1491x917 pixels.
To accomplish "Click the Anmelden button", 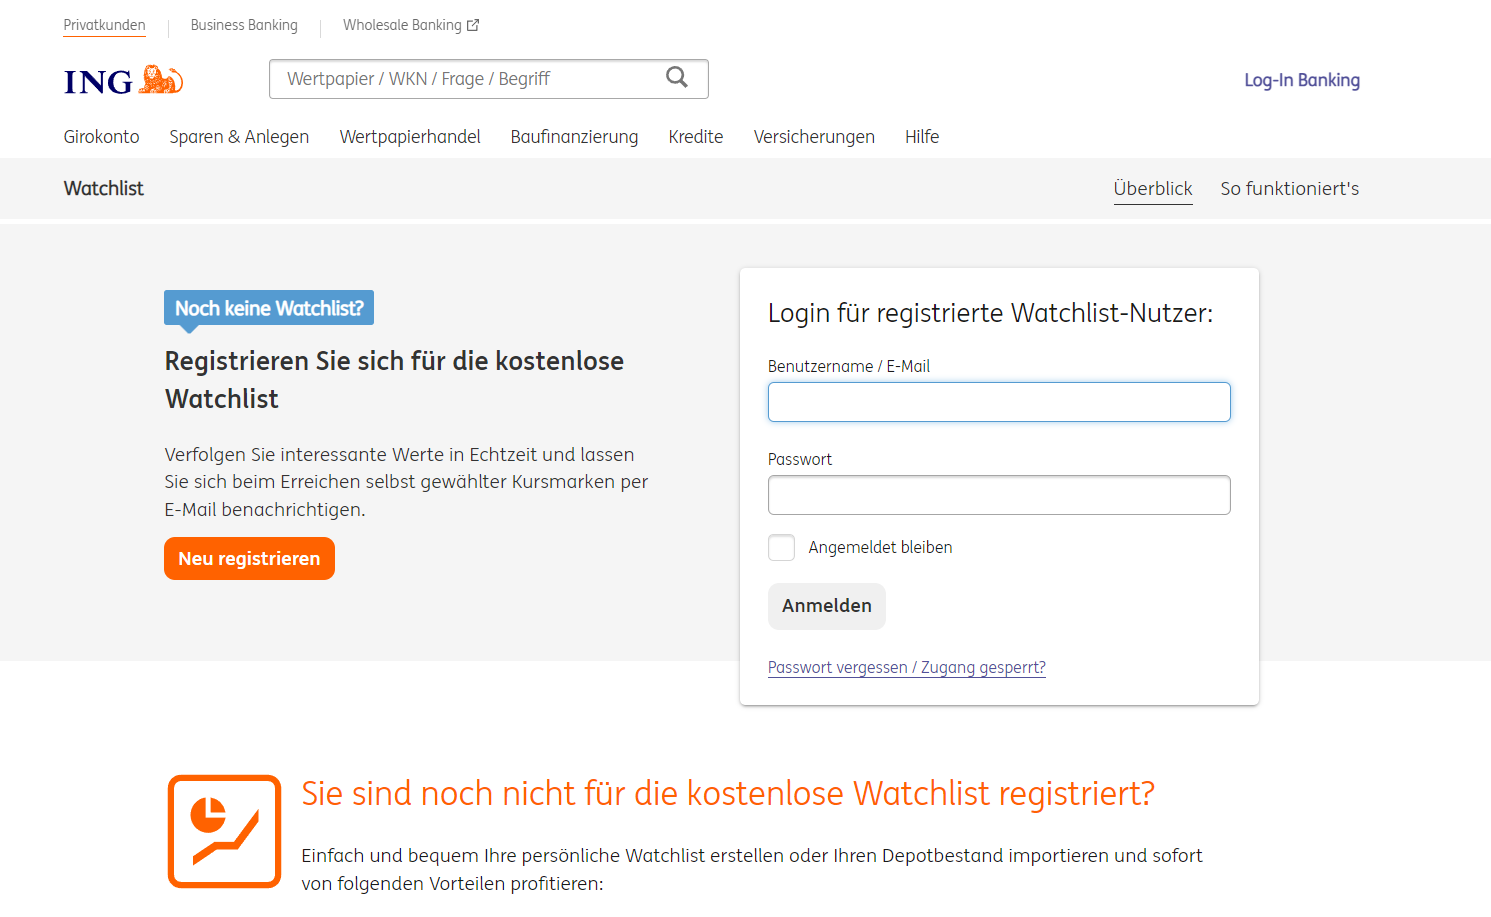I will pos(827,606).
